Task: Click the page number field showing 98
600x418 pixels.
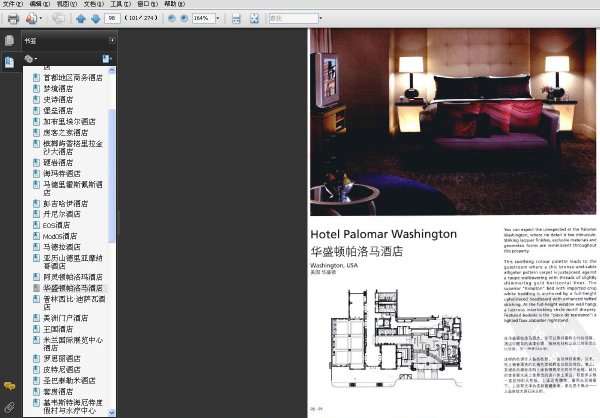Action: (112, 18)
